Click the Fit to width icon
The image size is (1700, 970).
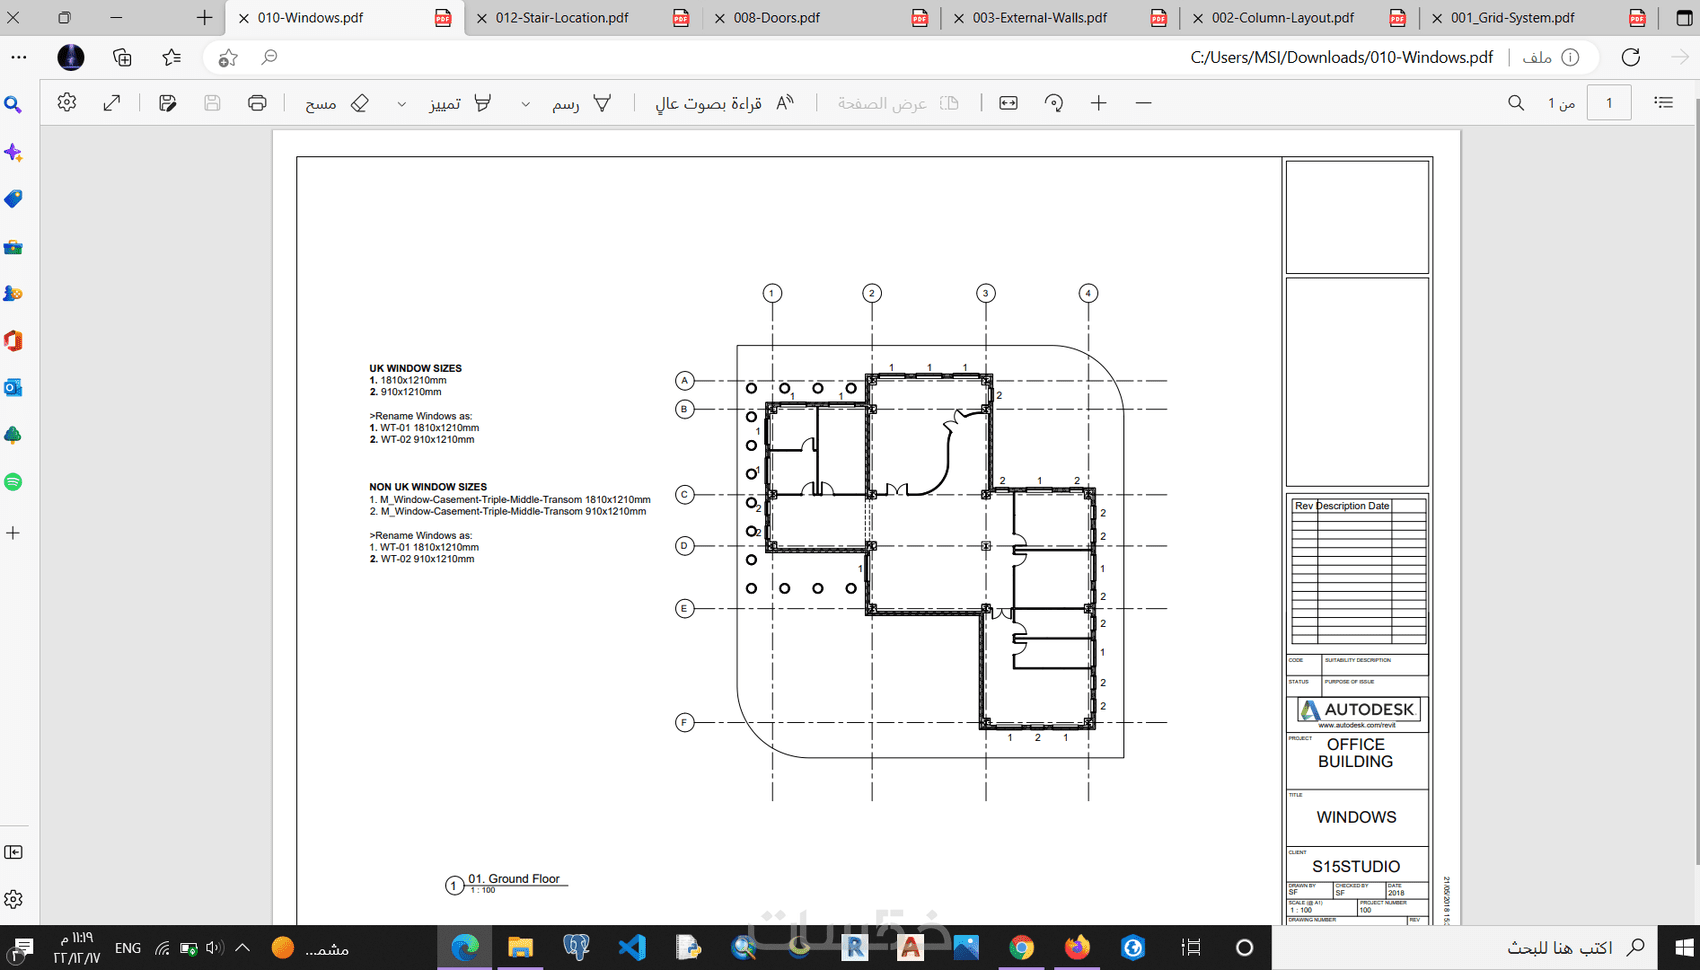[x=1008, y=102]
